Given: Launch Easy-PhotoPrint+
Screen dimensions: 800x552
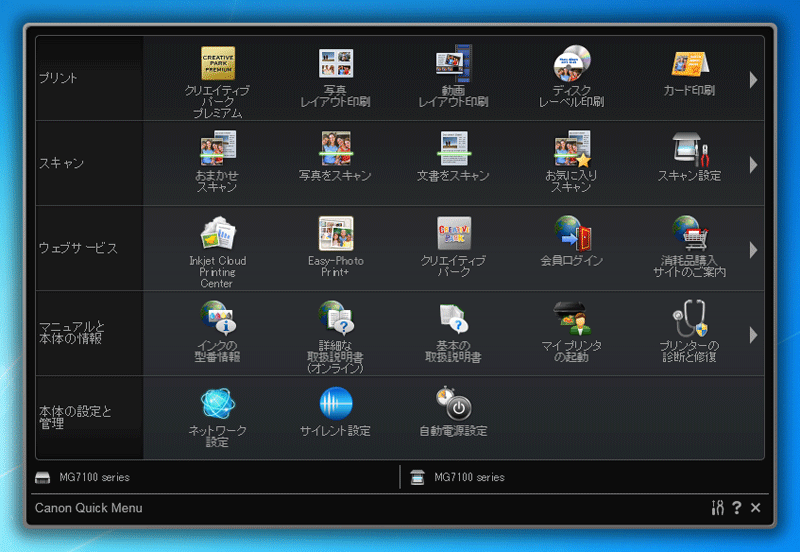Looking at the screenshot, I should [x=336, y=234].
